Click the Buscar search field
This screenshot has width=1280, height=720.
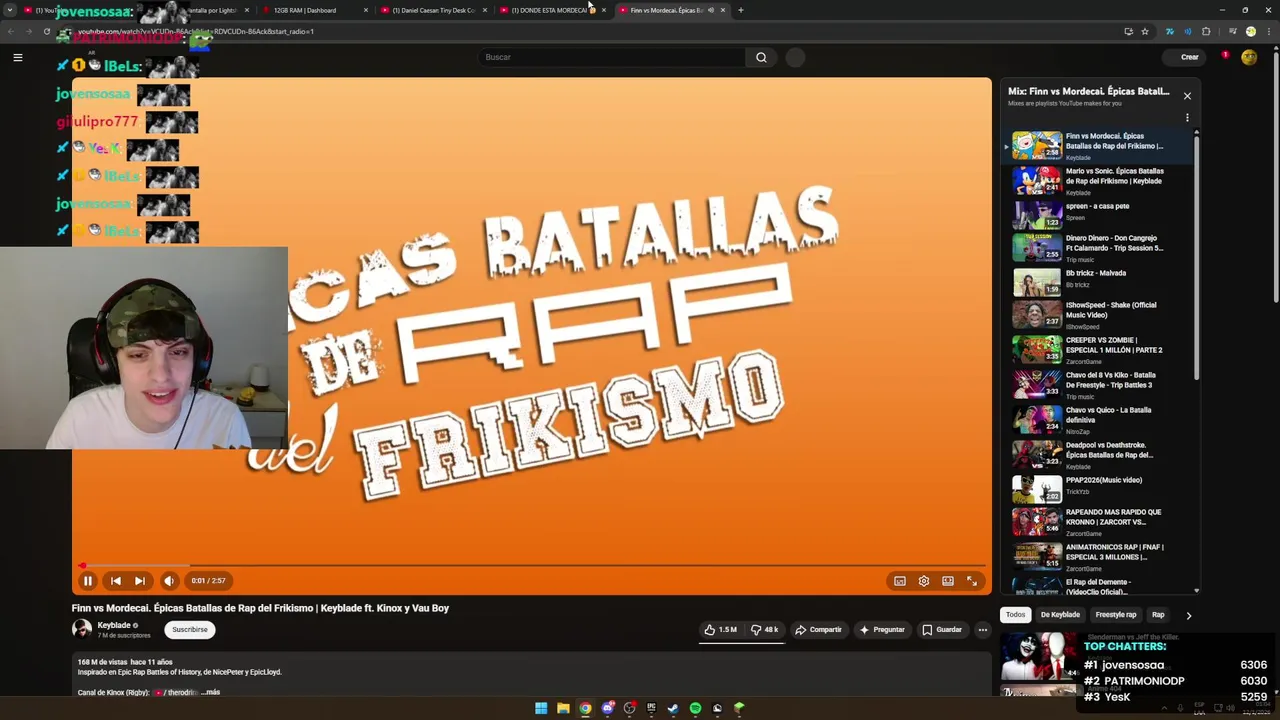(x=610, y=57)
